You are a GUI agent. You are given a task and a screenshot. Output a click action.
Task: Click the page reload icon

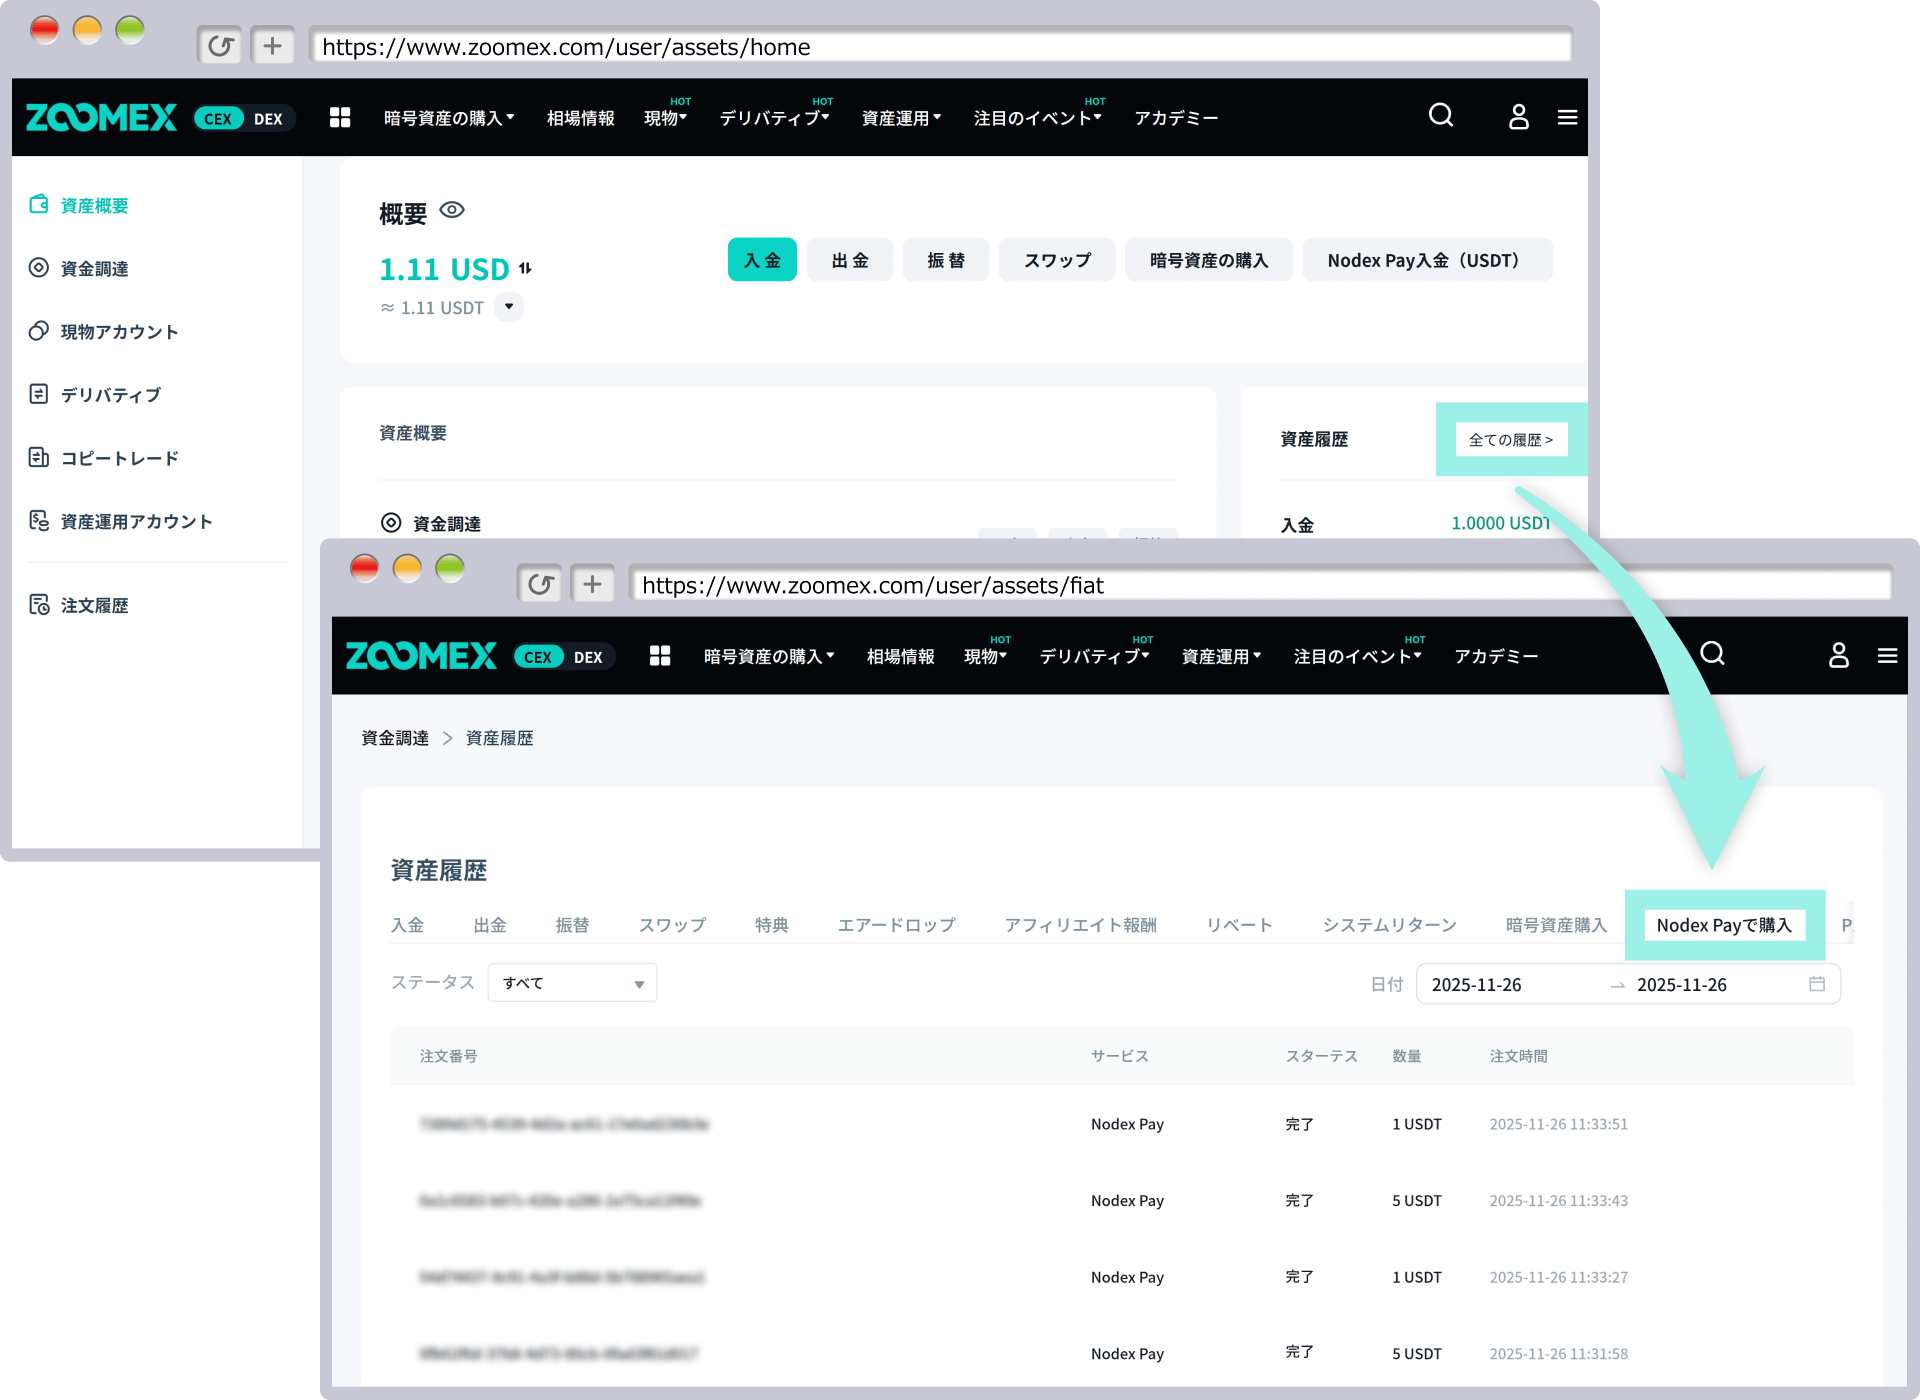tap(221, 45)
